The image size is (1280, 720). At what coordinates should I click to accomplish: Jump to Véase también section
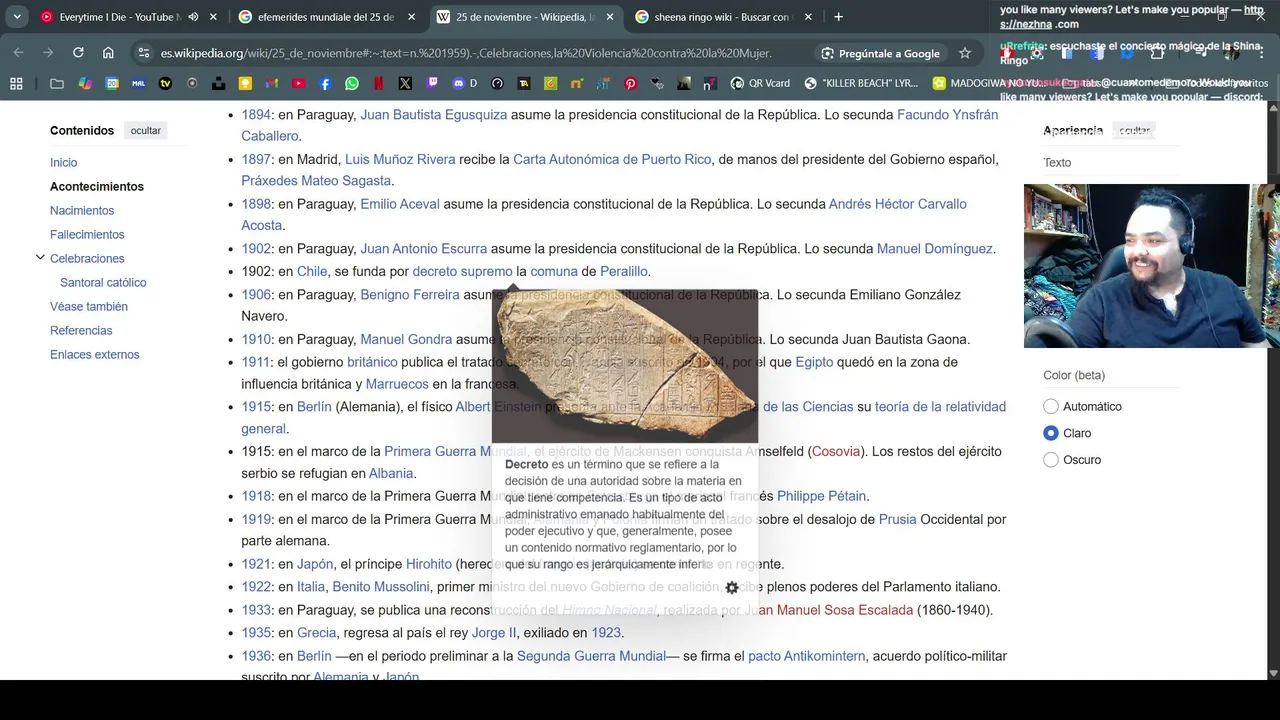pyautogui.click(x=89, y=306)
